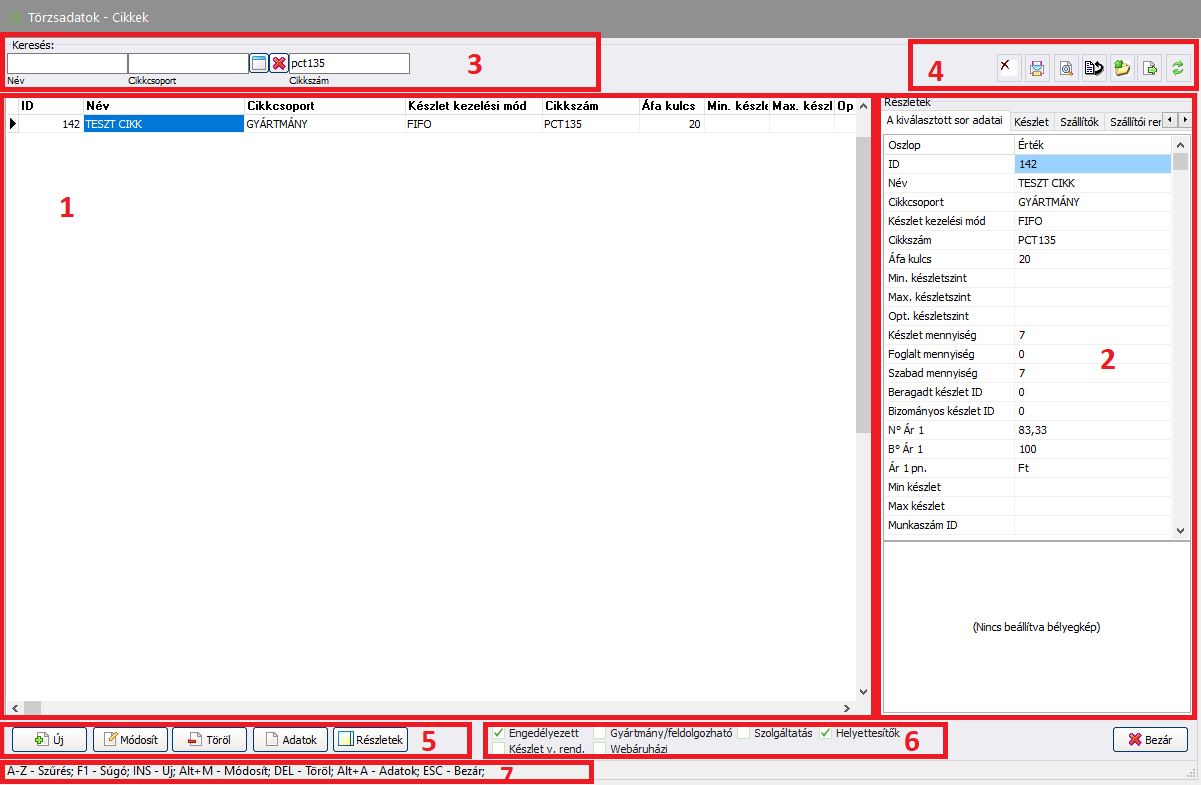Image resolution: width=1201 pixels, height=785 pixels.
Task: Select the TESZT CIKK row in the grid
Action: pyautogui.click(x=163, y=124)
